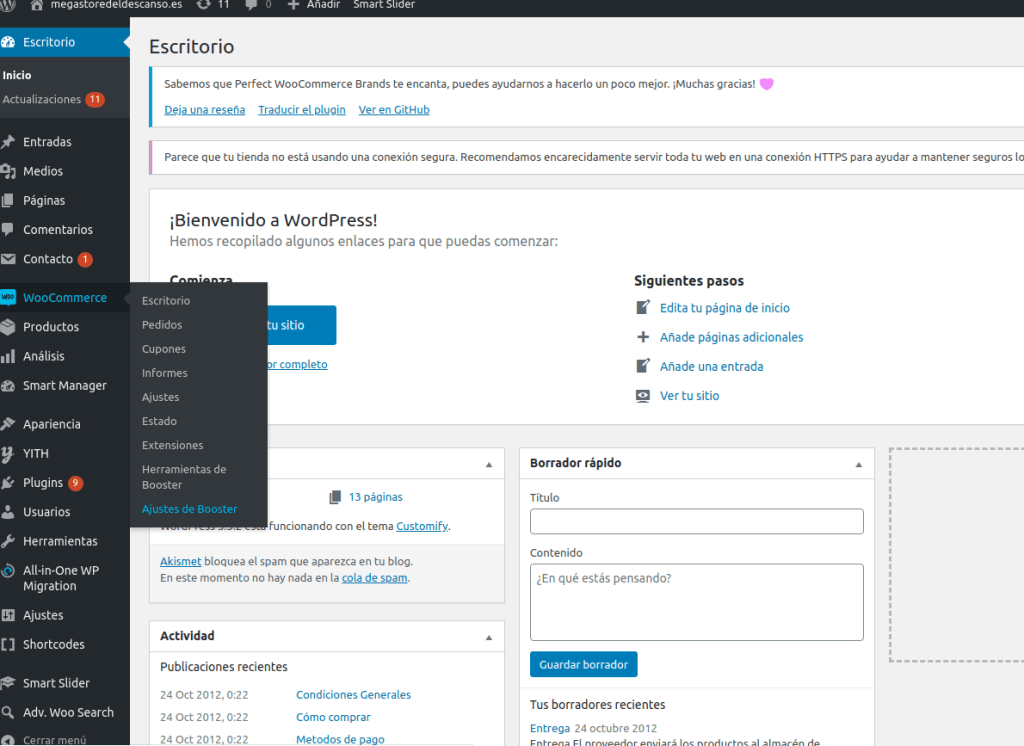The width and height of the screenshot is (1024, 746).
Task: Open the Customify theme link
Action: coord(422,527)
